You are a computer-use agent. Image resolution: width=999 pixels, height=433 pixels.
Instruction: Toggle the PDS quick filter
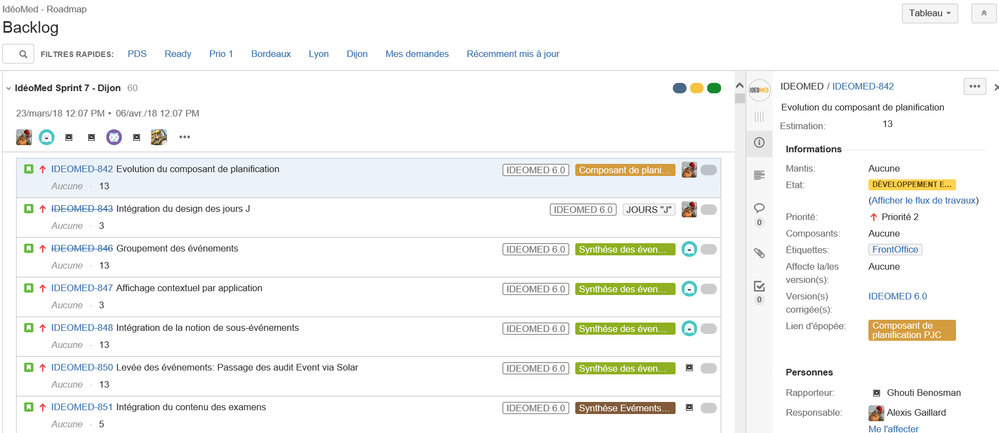click(x=137, y=54)
